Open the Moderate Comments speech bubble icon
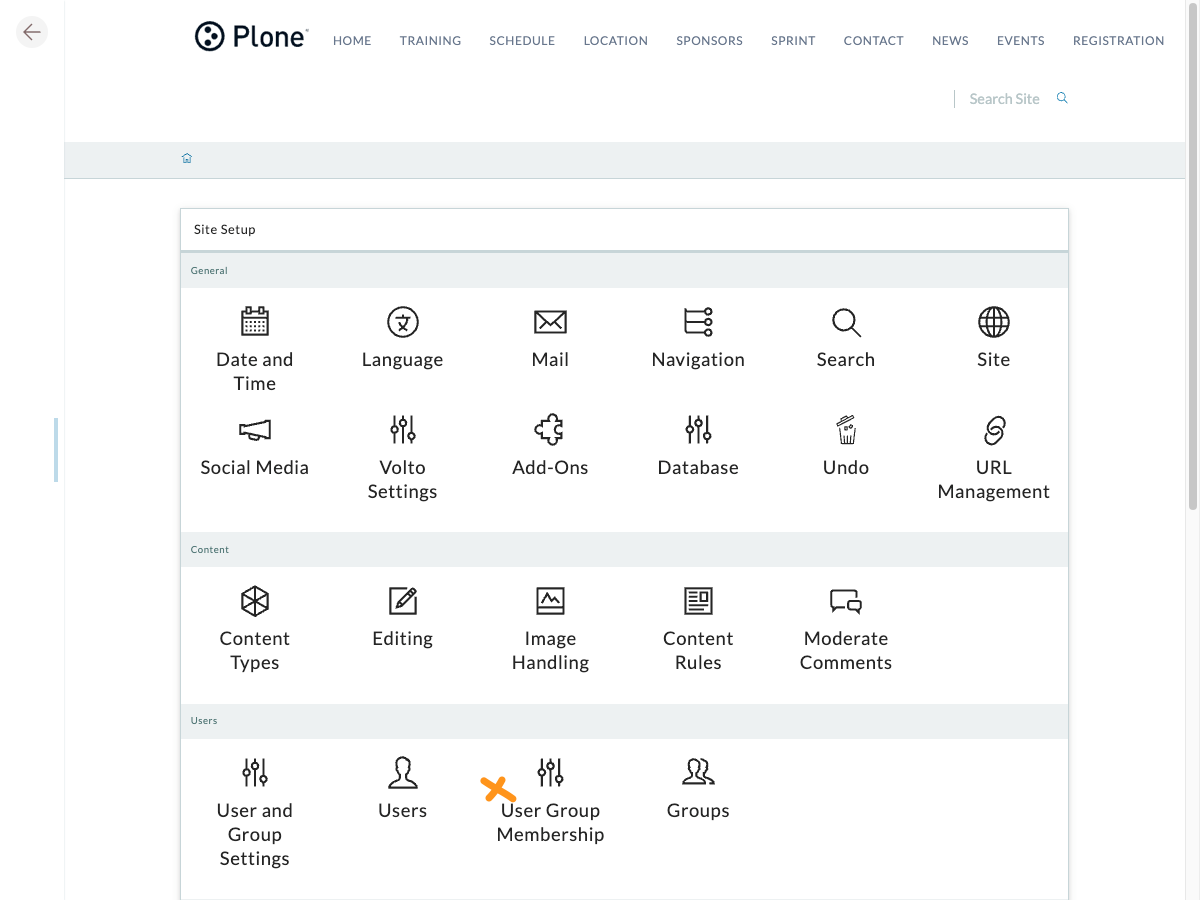 click(x=846, y=601)
